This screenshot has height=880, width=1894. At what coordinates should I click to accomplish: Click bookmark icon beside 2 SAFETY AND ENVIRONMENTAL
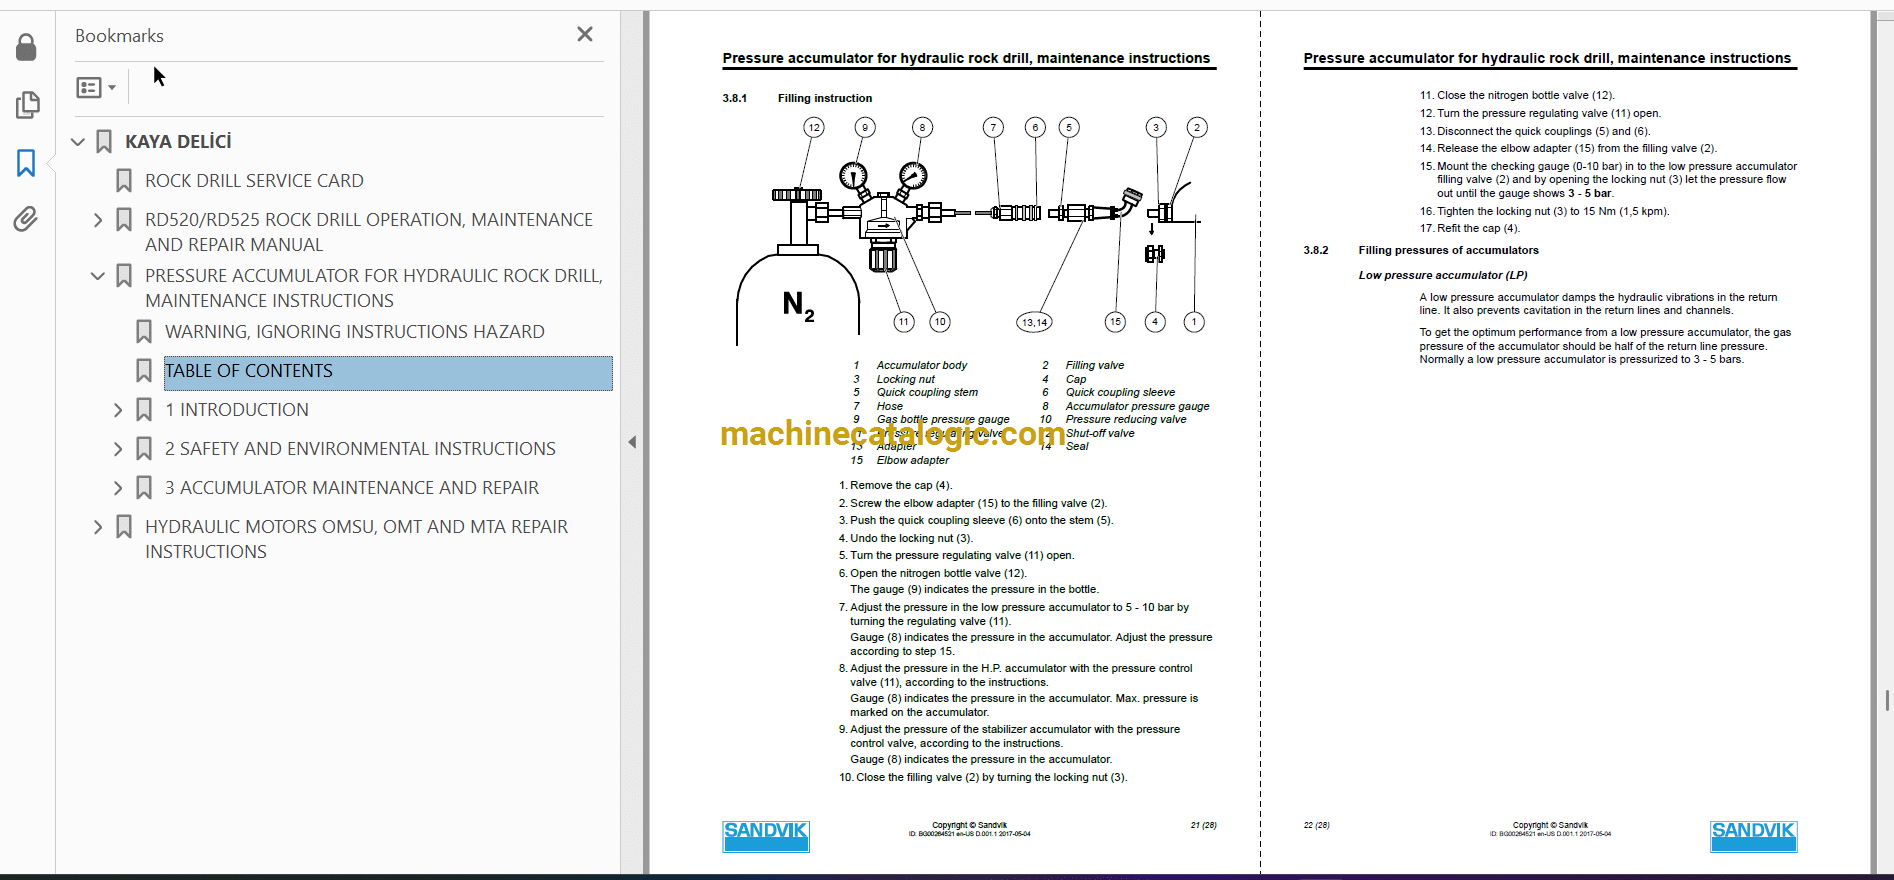click(144, 449)
